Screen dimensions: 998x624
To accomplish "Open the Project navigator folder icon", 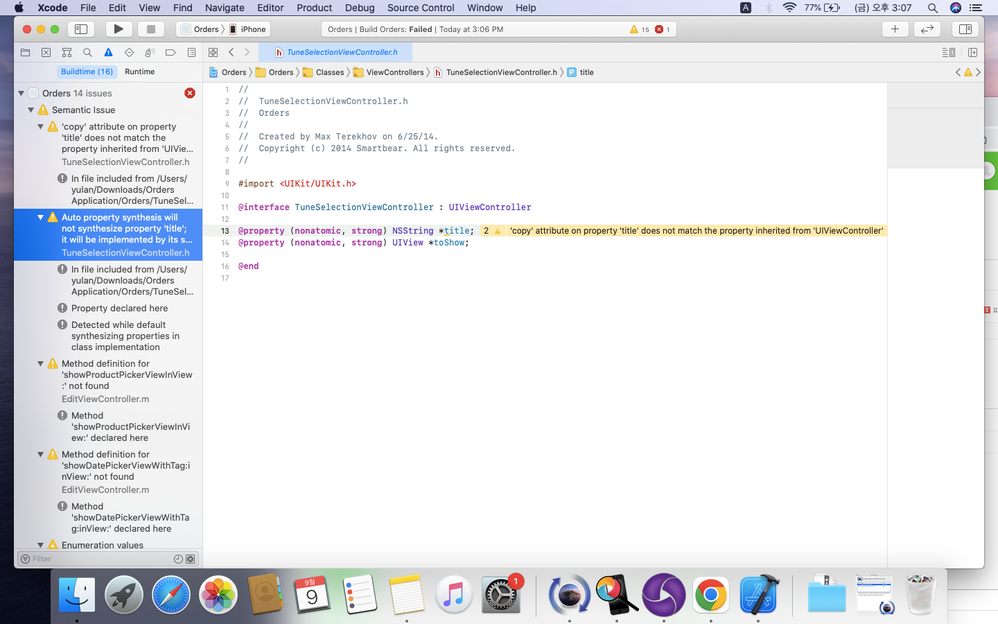I will point(25,52).
